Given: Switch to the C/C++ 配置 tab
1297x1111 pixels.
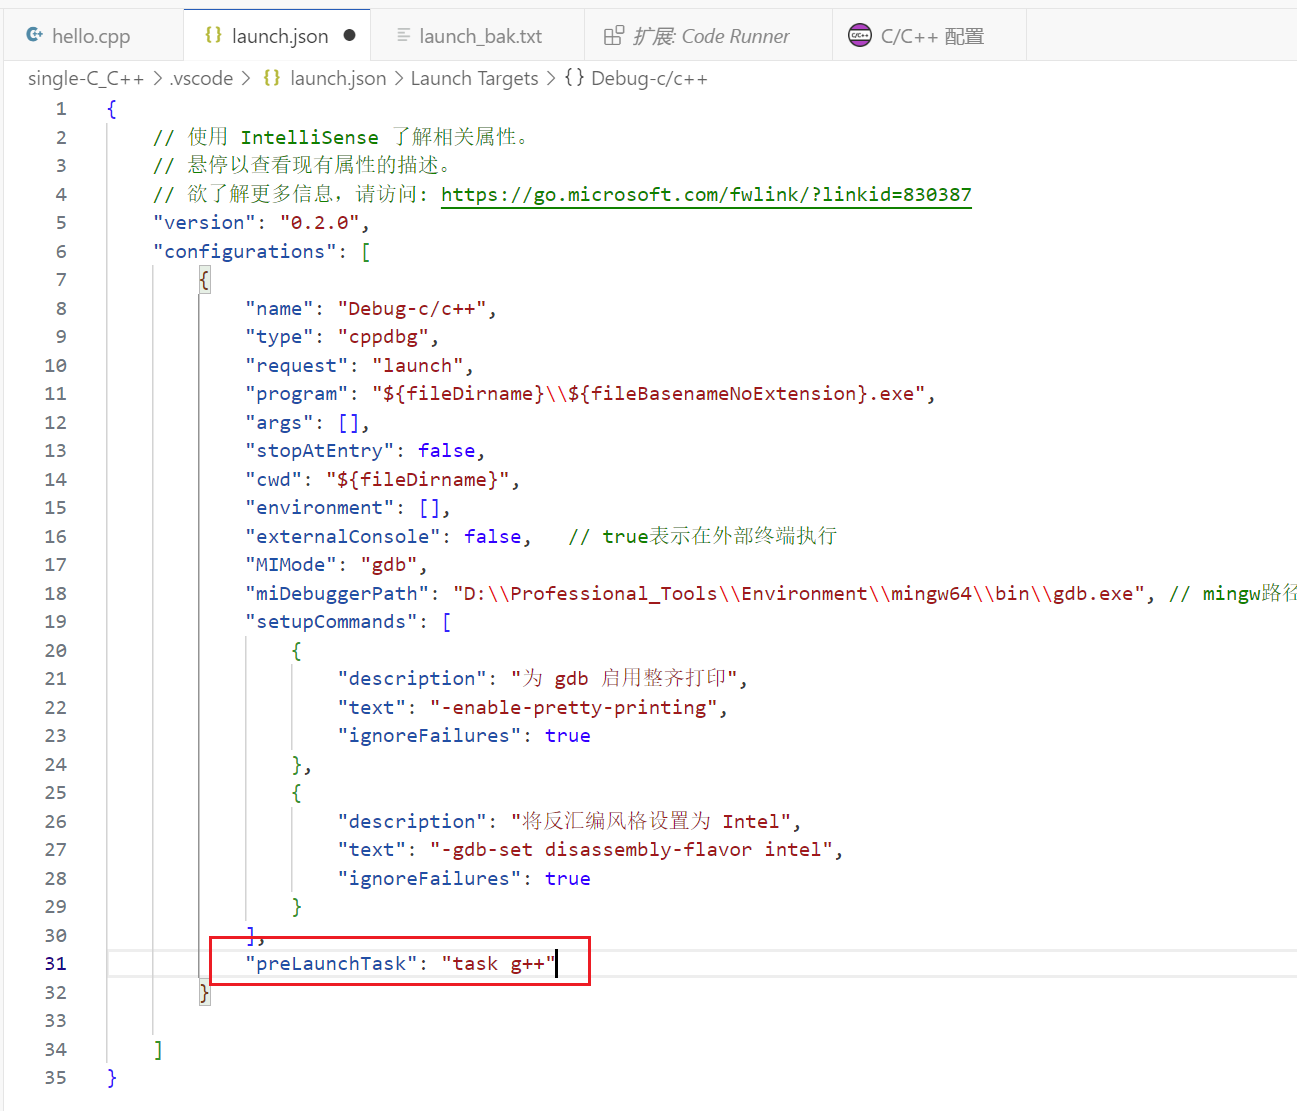Looking at the screenshot, I should [x=932, y=36].
